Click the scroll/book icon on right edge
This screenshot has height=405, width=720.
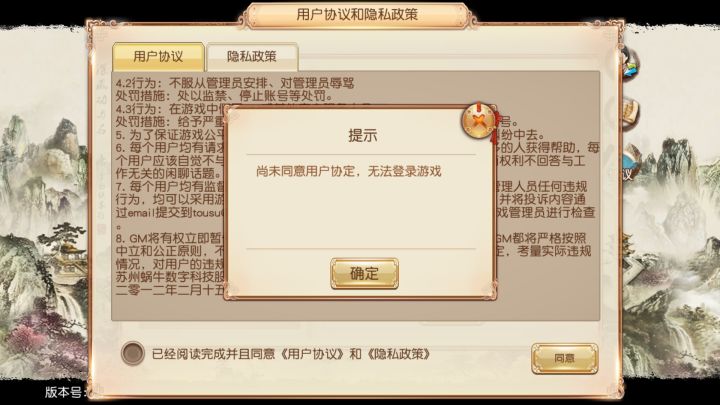pos(631,113)
